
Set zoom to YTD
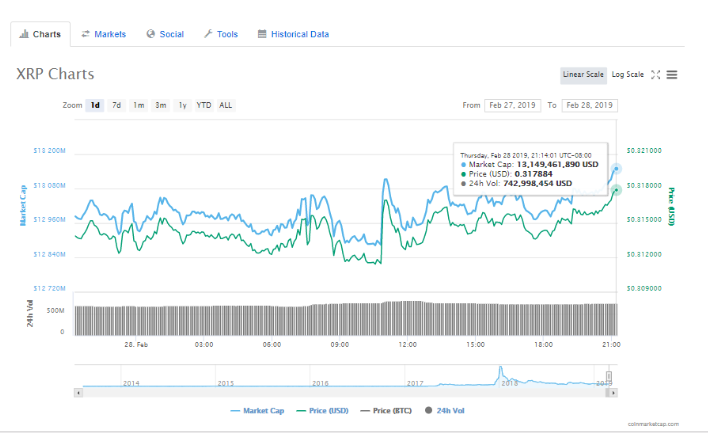tap(204, 105)
